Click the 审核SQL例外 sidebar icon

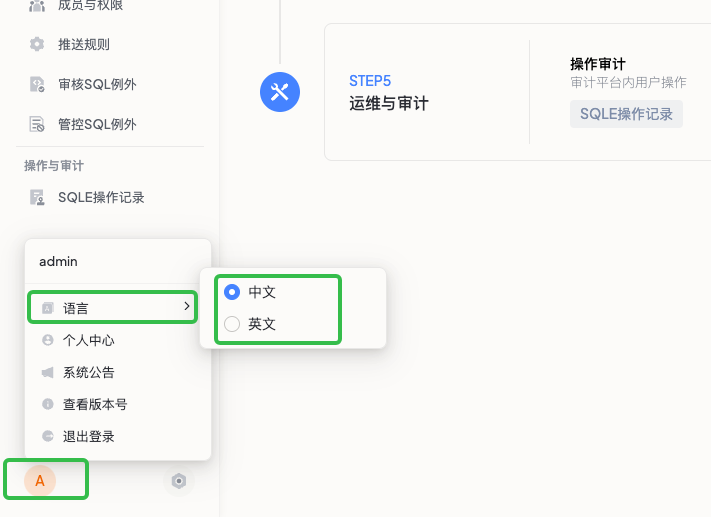[37, 84]
